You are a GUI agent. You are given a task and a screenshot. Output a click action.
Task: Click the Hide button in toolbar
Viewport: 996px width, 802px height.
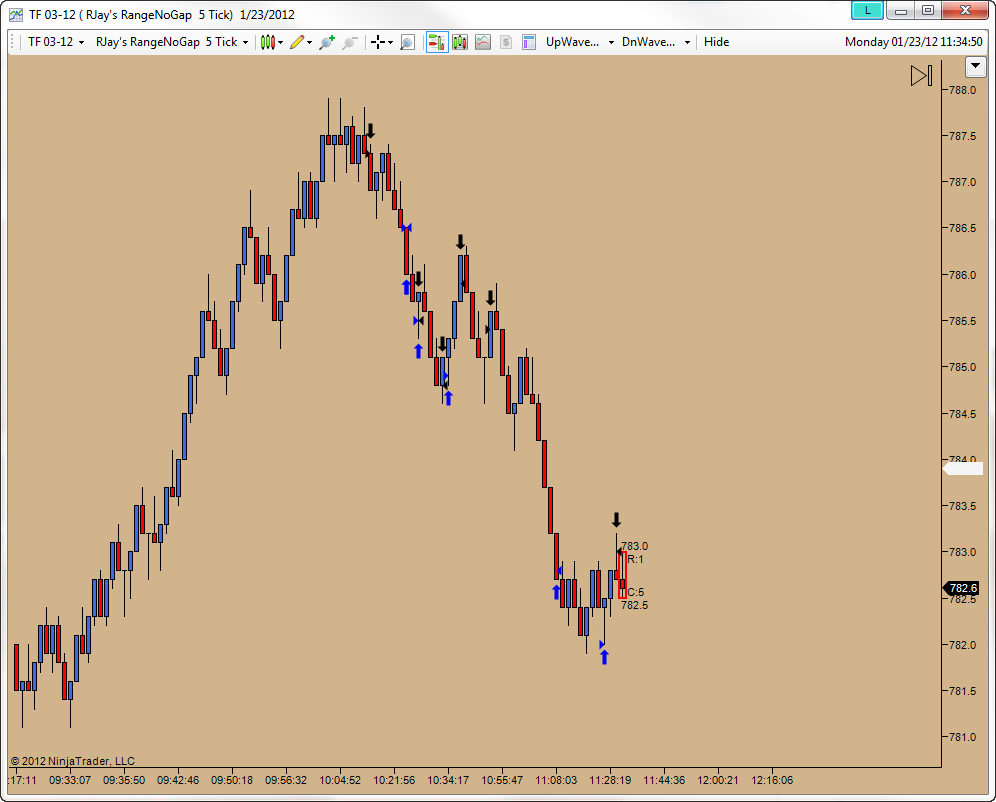point(716,43)
